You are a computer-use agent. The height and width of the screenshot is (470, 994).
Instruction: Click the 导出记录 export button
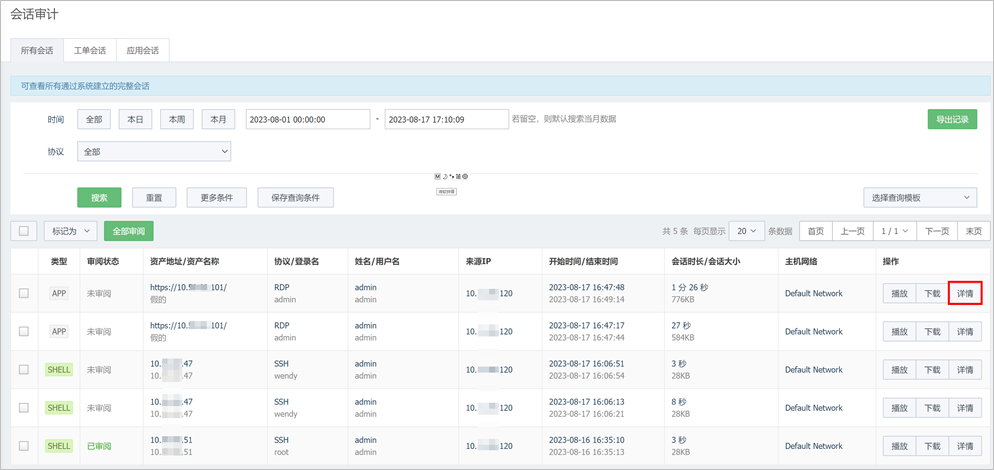[951, 119]
